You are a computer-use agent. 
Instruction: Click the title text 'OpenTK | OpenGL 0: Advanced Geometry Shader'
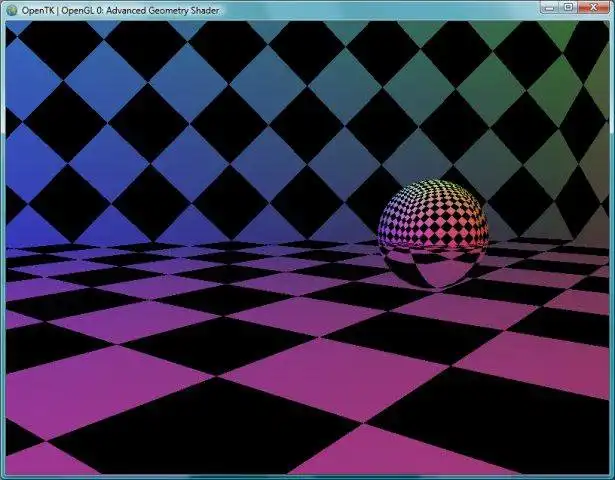(120, 11)
